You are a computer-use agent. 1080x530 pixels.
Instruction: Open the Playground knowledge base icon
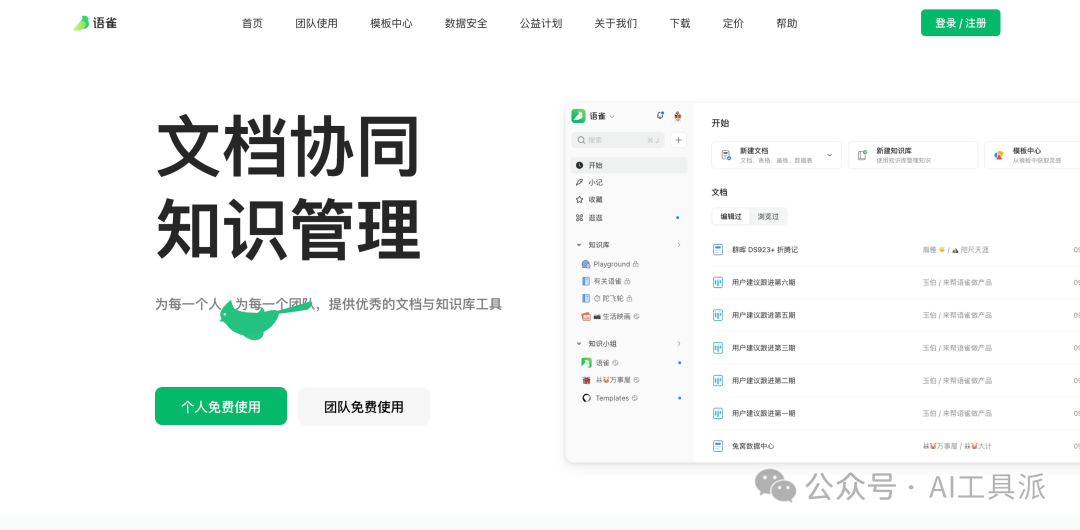586,264
